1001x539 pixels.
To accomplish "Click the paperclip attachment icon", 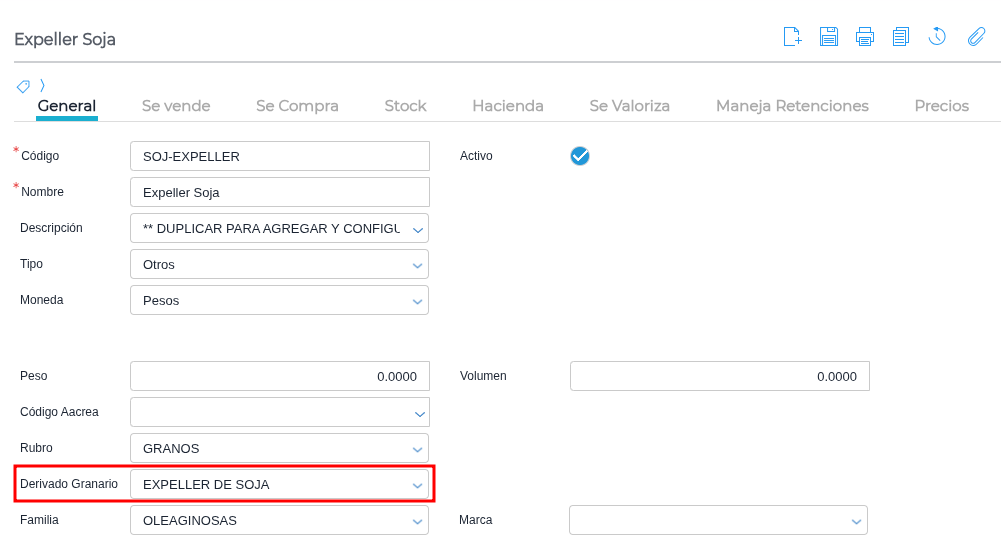I will (976, 37).
